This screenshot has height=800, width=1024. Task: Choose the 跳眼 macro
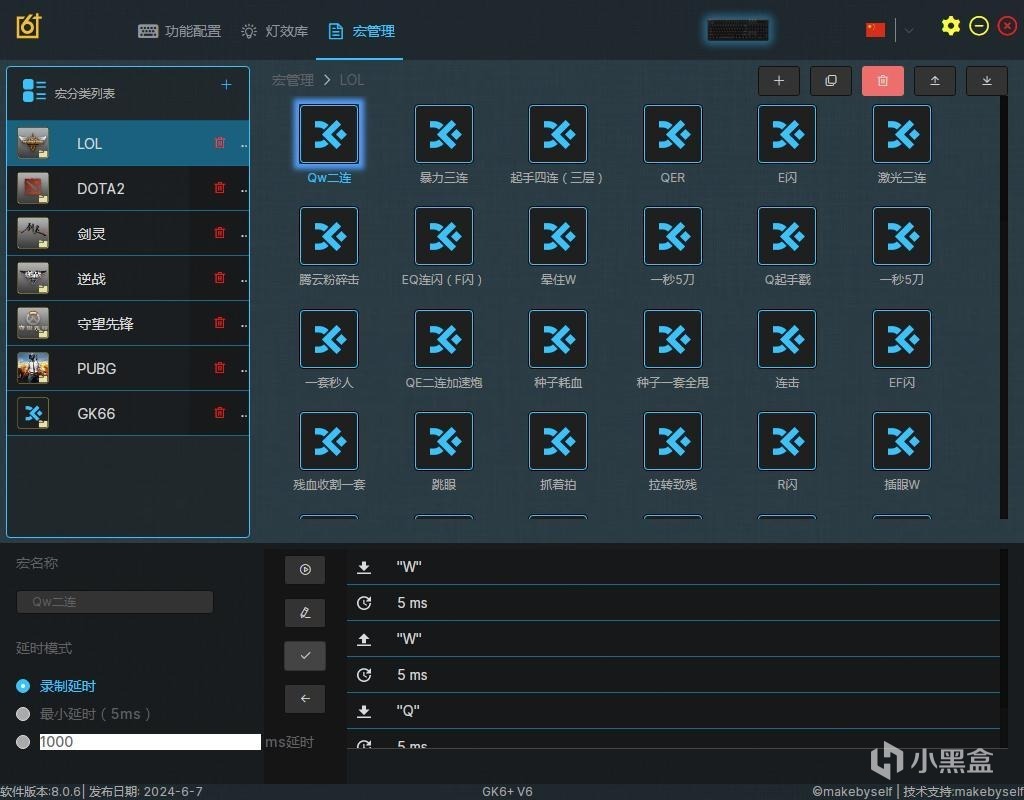443,441
